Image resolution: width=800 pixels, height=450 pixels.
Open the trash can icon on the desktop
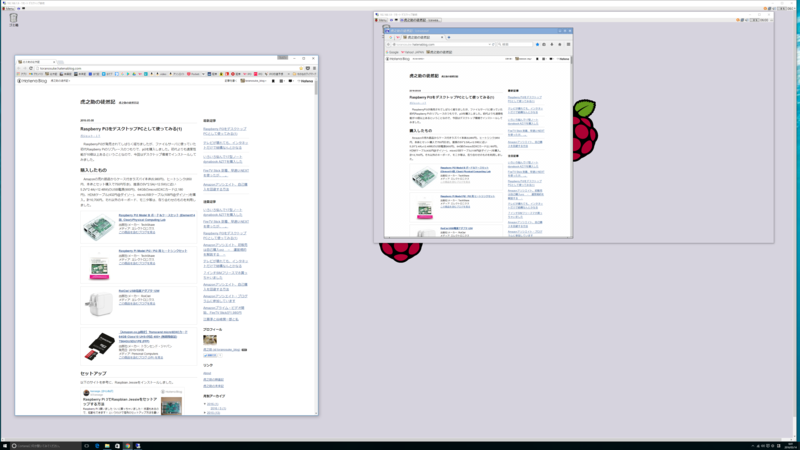pyautogui.click(x=13, y=19)
